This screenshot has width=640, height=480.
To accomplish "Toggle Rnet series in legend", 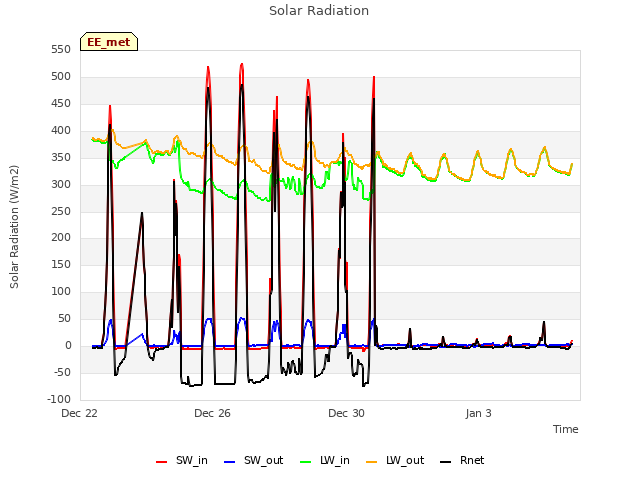I will click(x=462, y=460).
